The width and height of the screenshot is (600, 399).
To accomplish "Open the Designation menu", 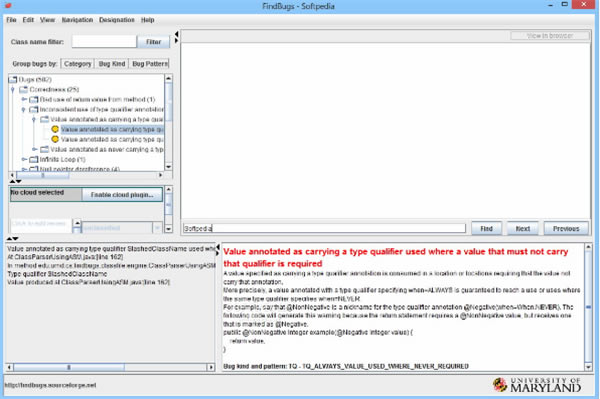I will (117, 20).
